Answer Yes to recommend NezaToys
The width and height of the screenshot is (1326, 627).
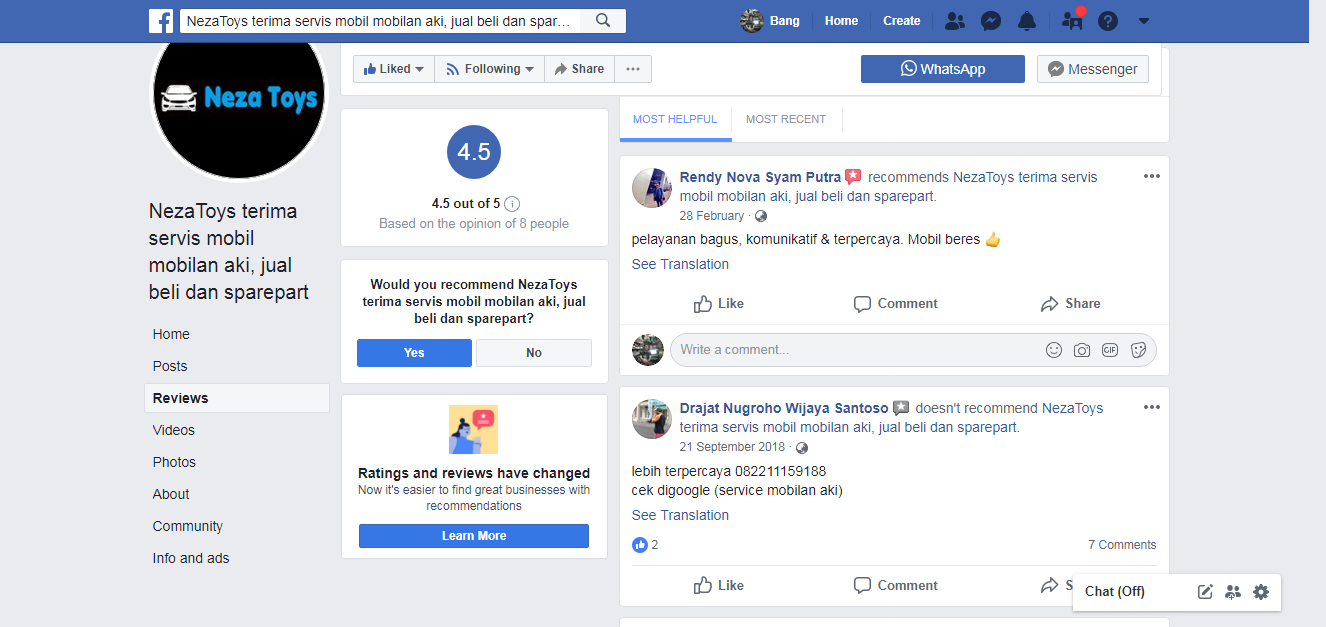414,353
